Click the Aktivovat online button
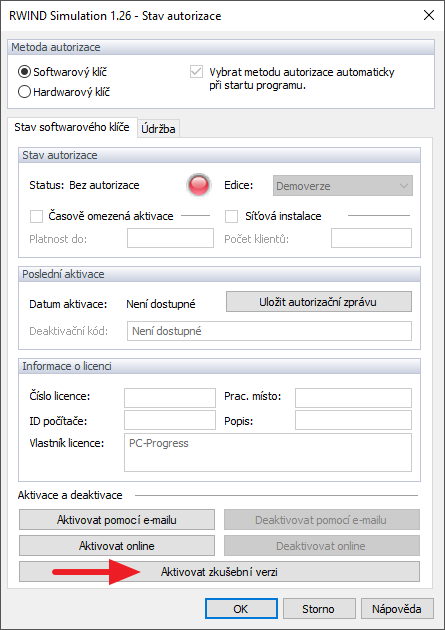The width and height of the screenshot is (445, 630). 117,546
